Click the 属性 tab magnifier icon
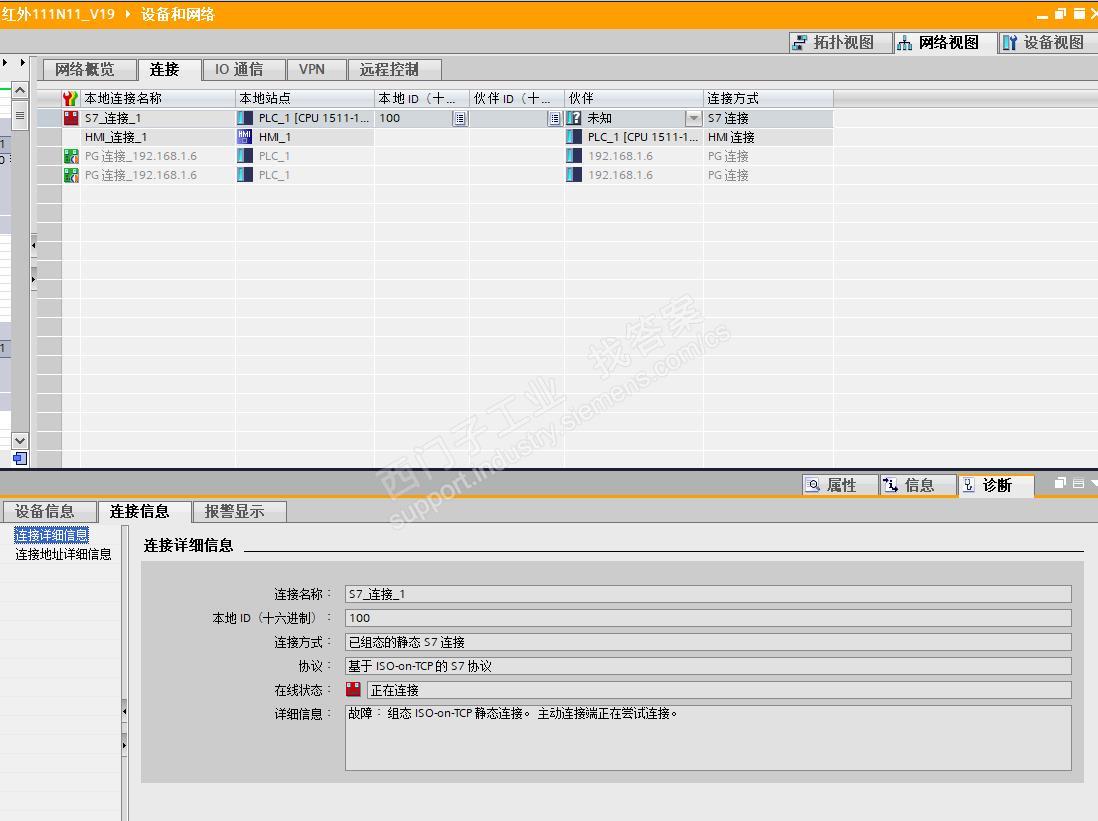The image size is (1098, 821). pos(813,485)
